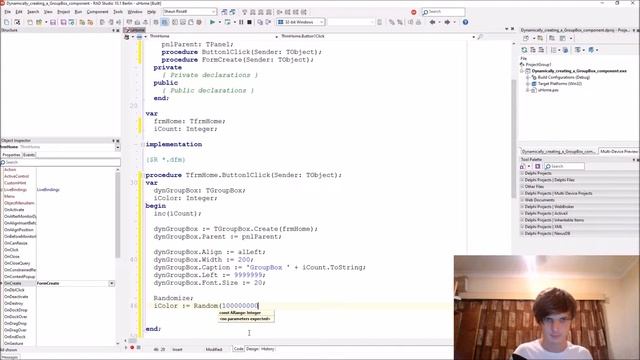
Task: Click the Object Inspector vertical scrollbar
Action: point(118,214)
